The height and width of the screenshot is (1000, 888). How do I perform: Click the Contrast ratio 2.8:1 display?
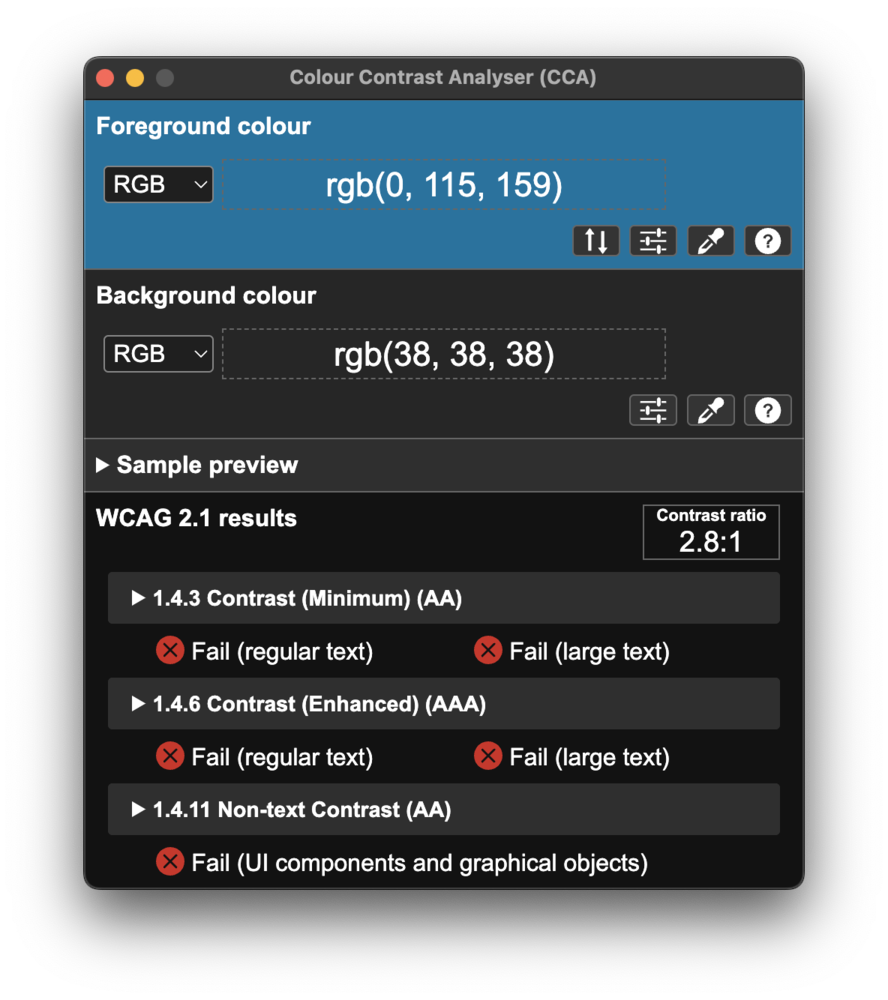coord(710,532)
